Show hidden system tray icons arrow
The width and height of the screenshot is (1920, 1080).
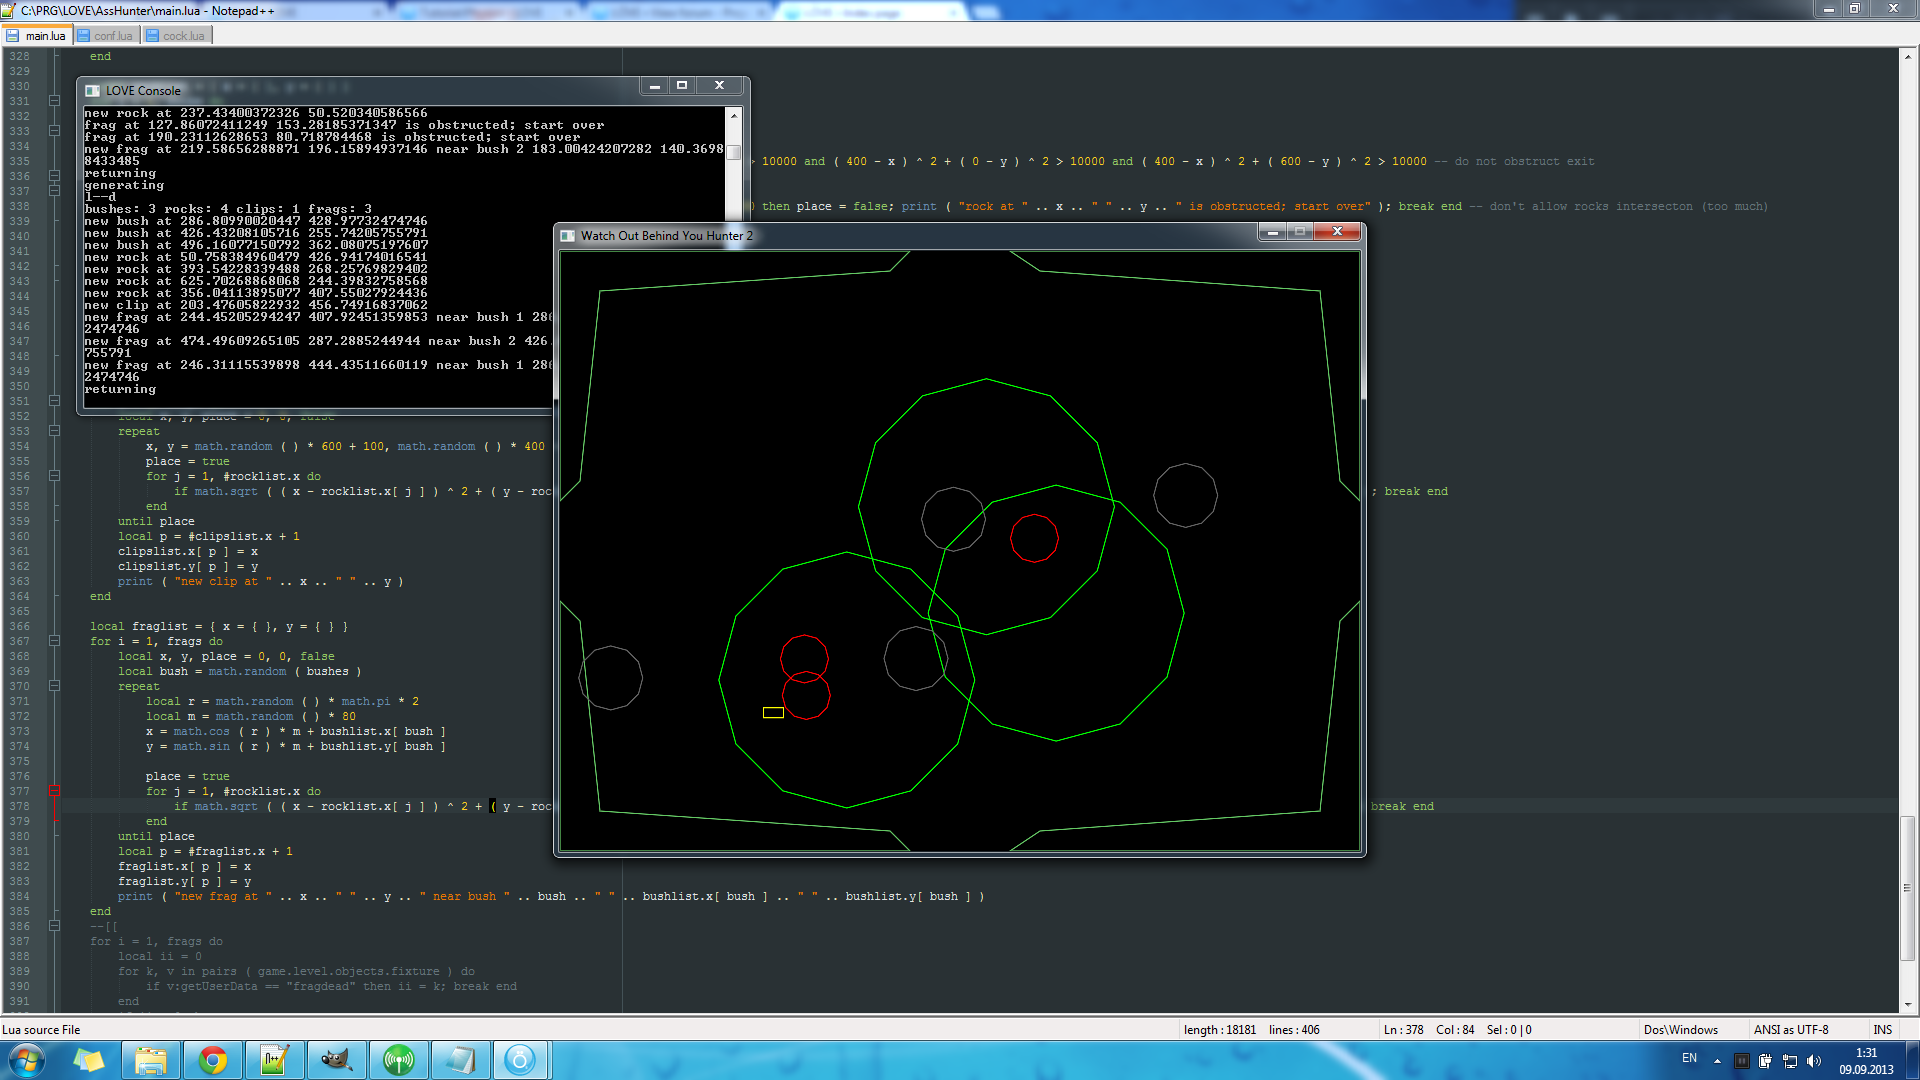click(x=1717, y=1061)
